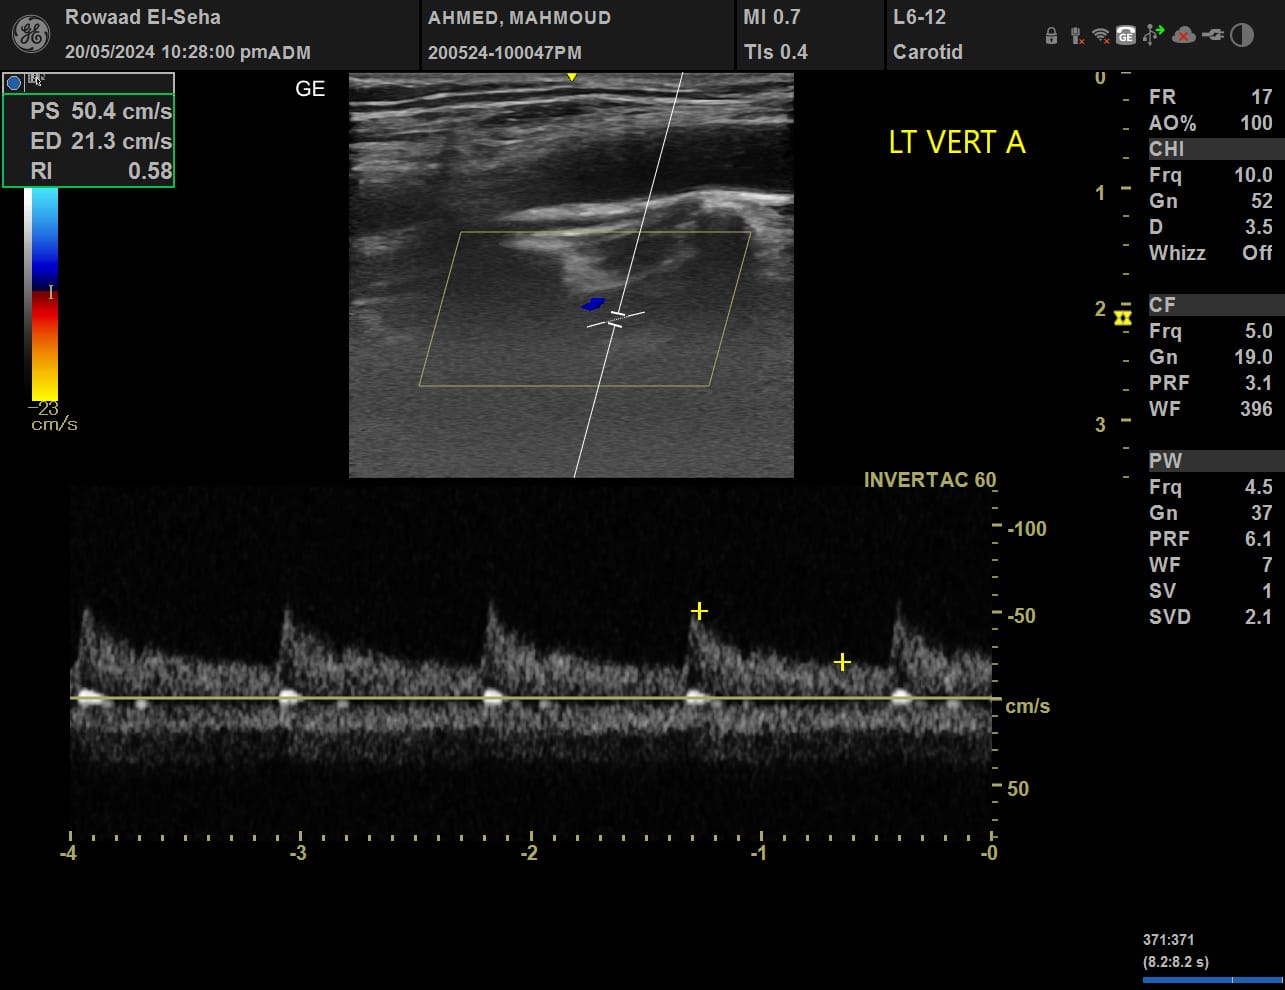This screenshot has width=1285, height=990.
Task: Click the exam ID 200524-100047PM
Action: tap(505, 53)
